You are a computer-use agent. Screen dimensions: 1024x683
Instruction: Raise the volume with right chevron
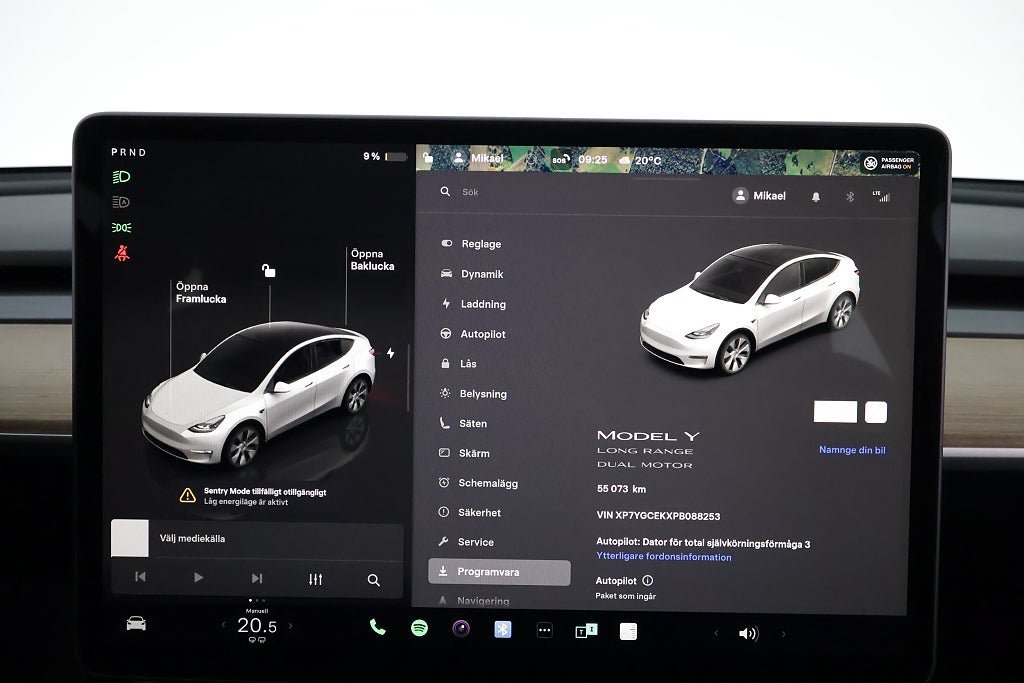783,633
